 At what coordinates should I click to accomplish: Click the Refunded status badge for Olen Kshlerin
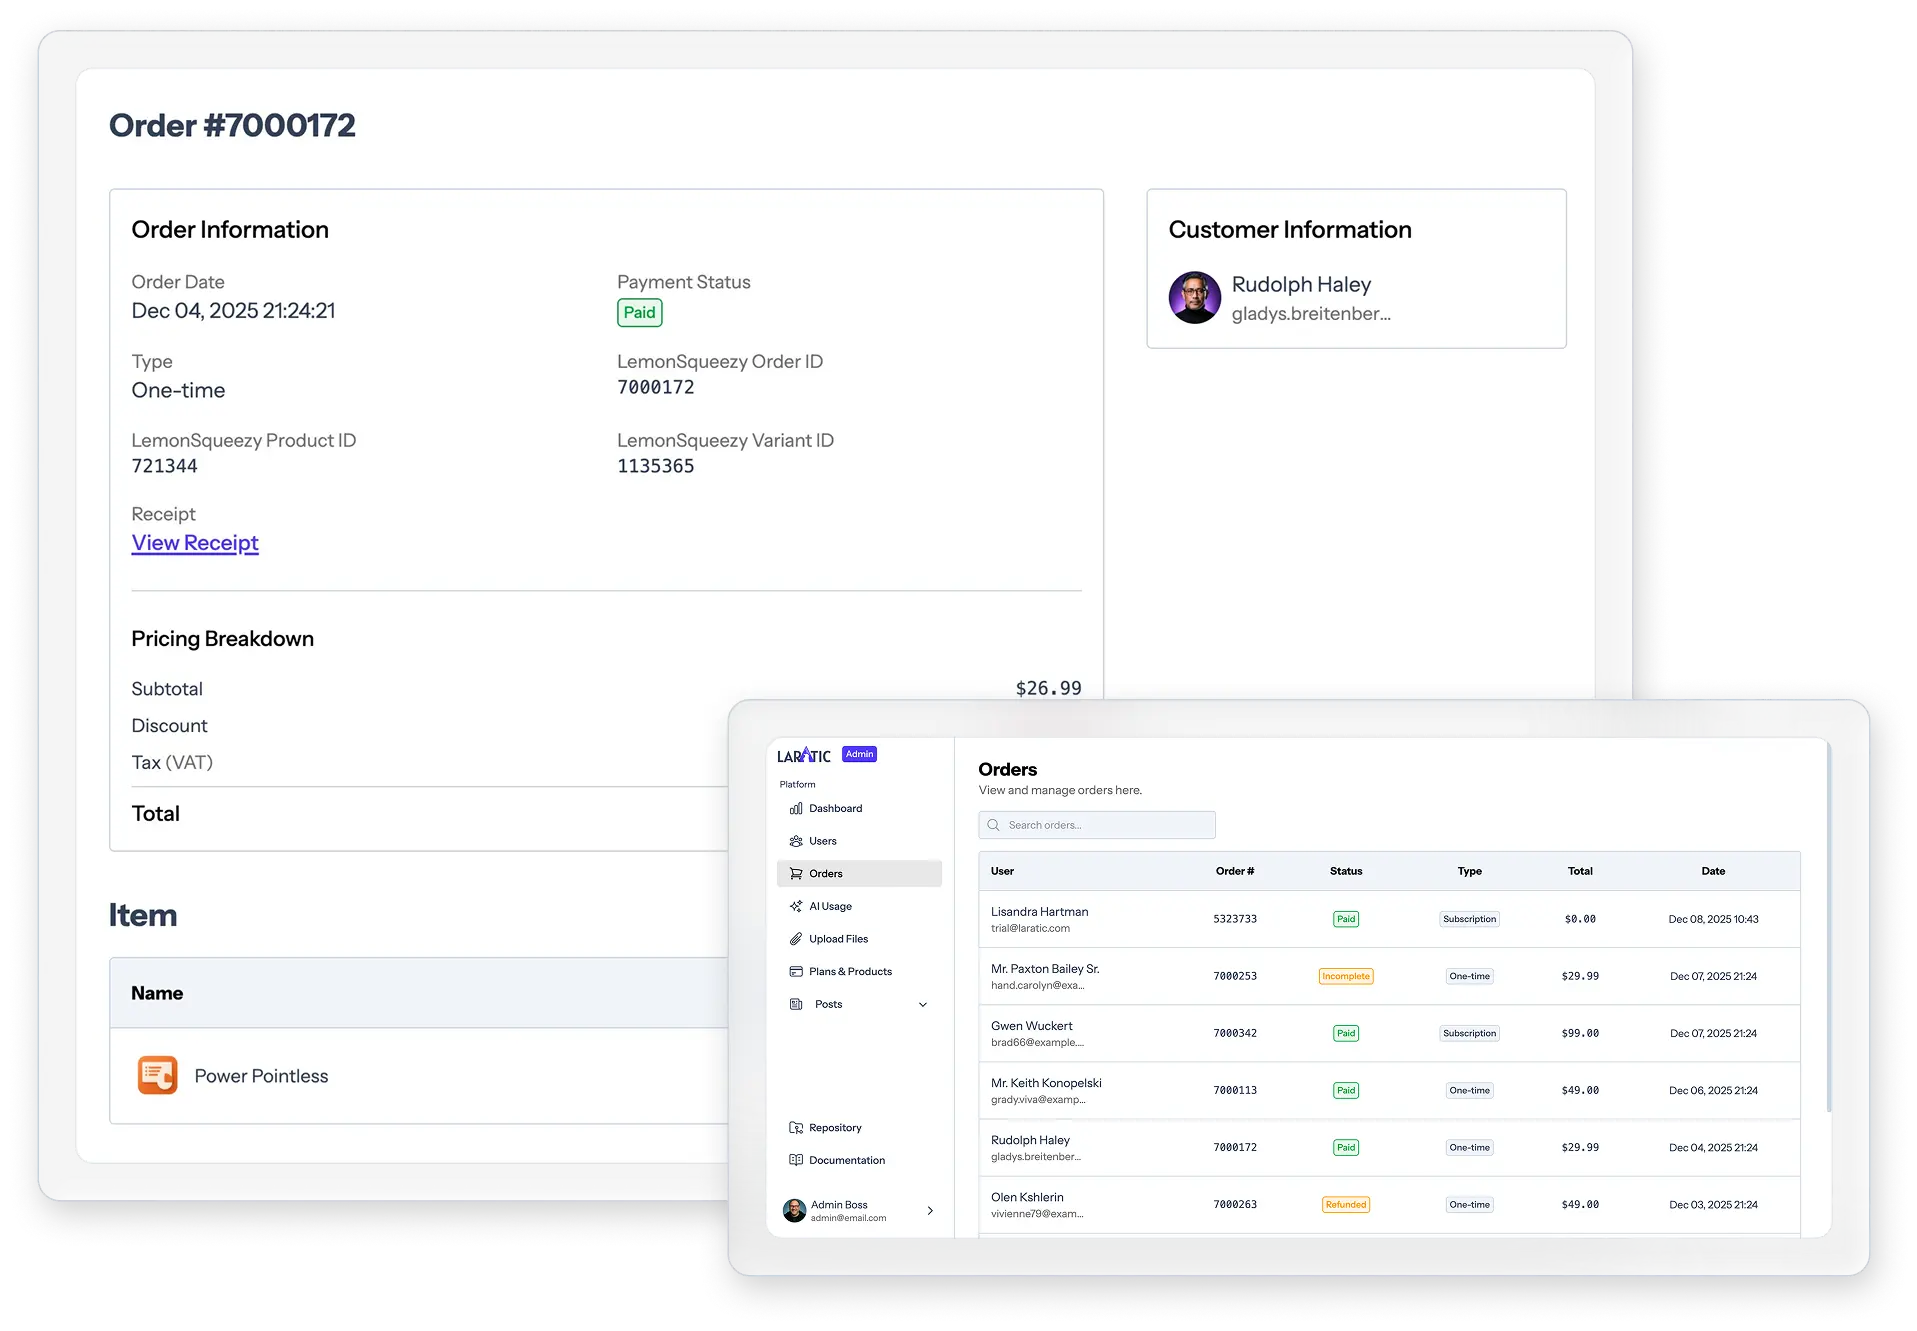[x=1345, y=1205]
